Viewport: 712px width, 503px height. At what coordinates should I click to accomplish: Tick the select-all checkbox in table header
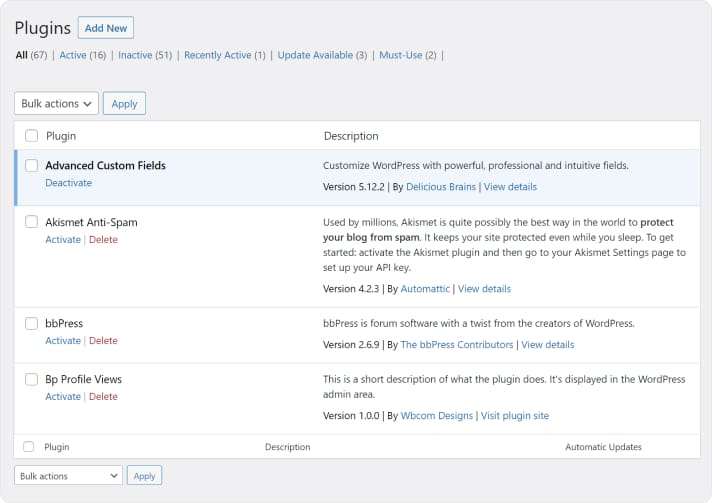tap(31, 136)
